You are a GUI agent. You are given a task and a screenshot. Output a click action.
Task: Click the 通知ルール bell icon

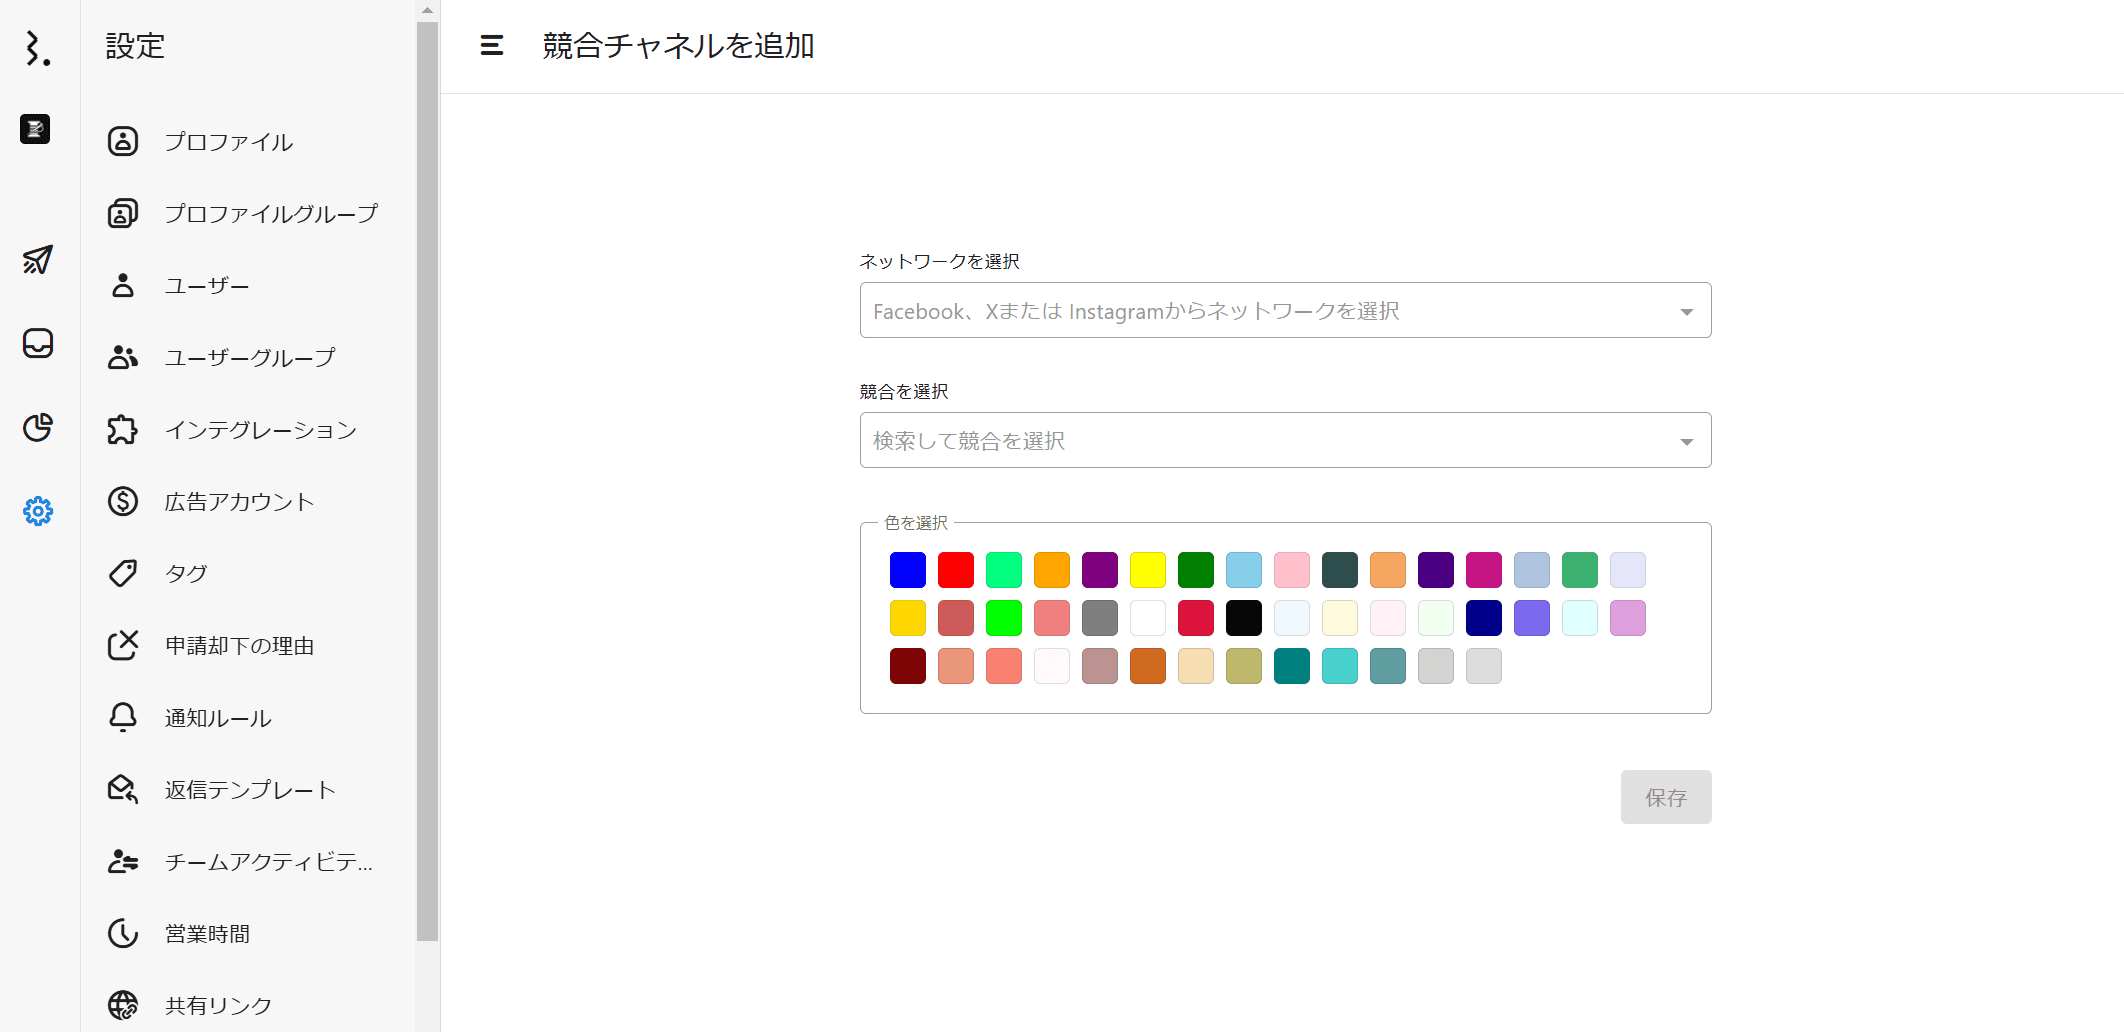pos(123,717)
